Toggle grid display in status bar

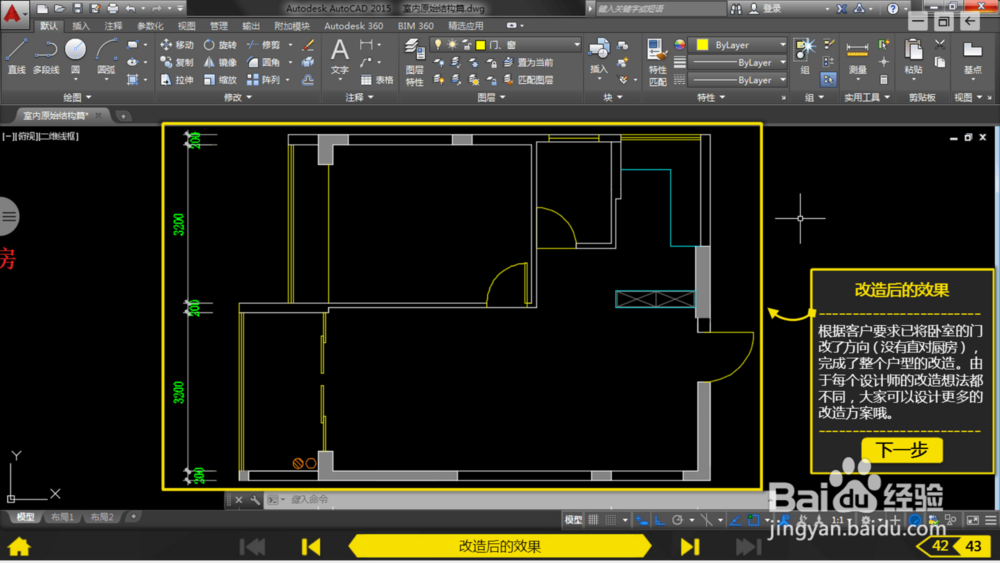[593, 520]
